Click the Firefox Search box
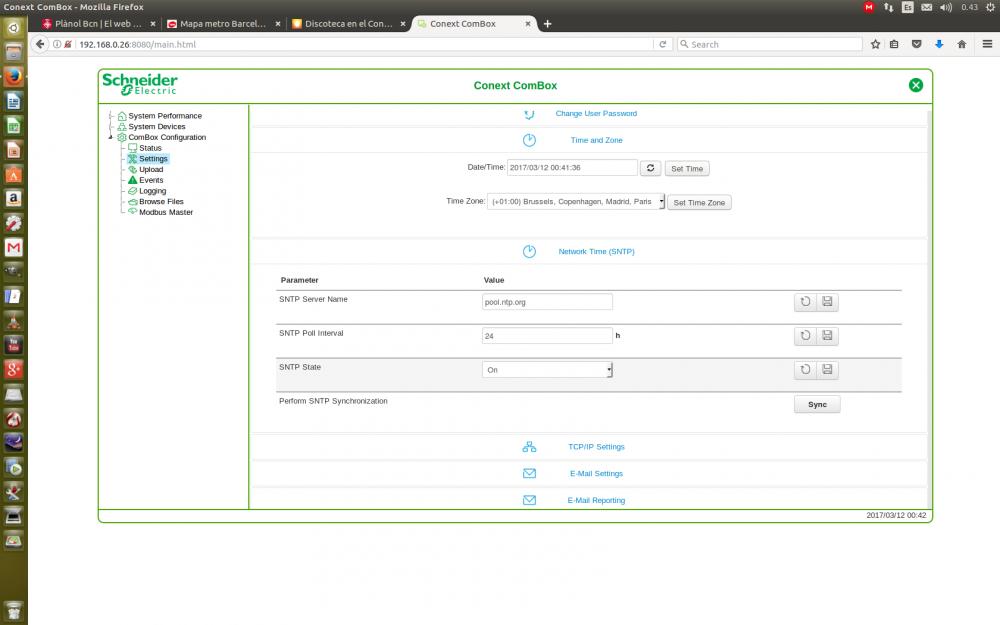This screenshot has width=1000, height=625. click(769, 45)
